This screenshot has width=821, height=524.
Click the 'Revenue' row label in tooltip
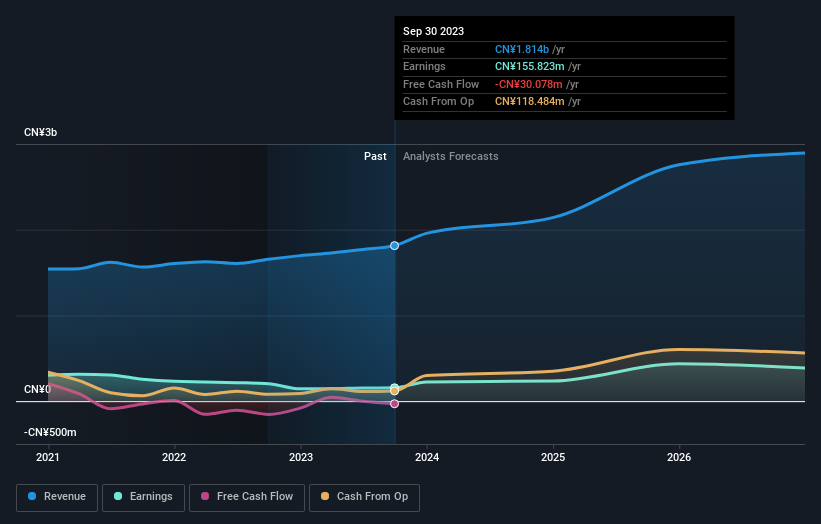coord(424,49)
